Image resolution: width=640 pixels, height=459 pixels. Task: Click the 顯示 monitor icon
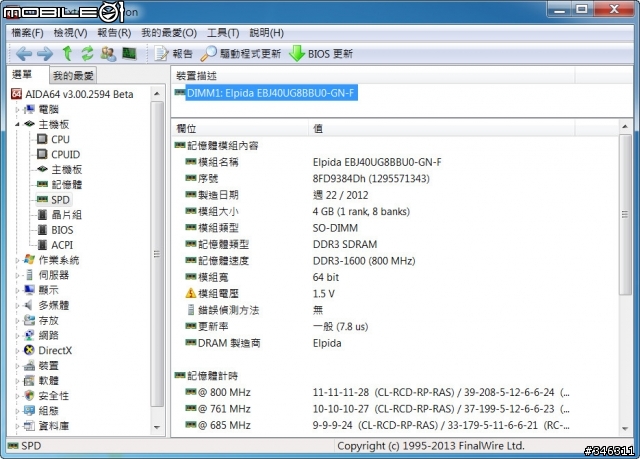tap(29, 290)
